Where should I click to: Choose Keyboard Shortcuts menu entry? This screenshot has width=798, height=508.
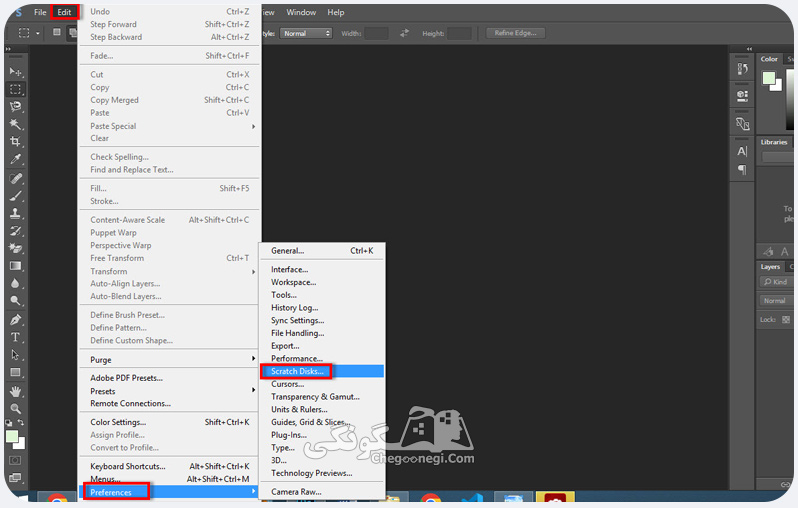(169, 466)
